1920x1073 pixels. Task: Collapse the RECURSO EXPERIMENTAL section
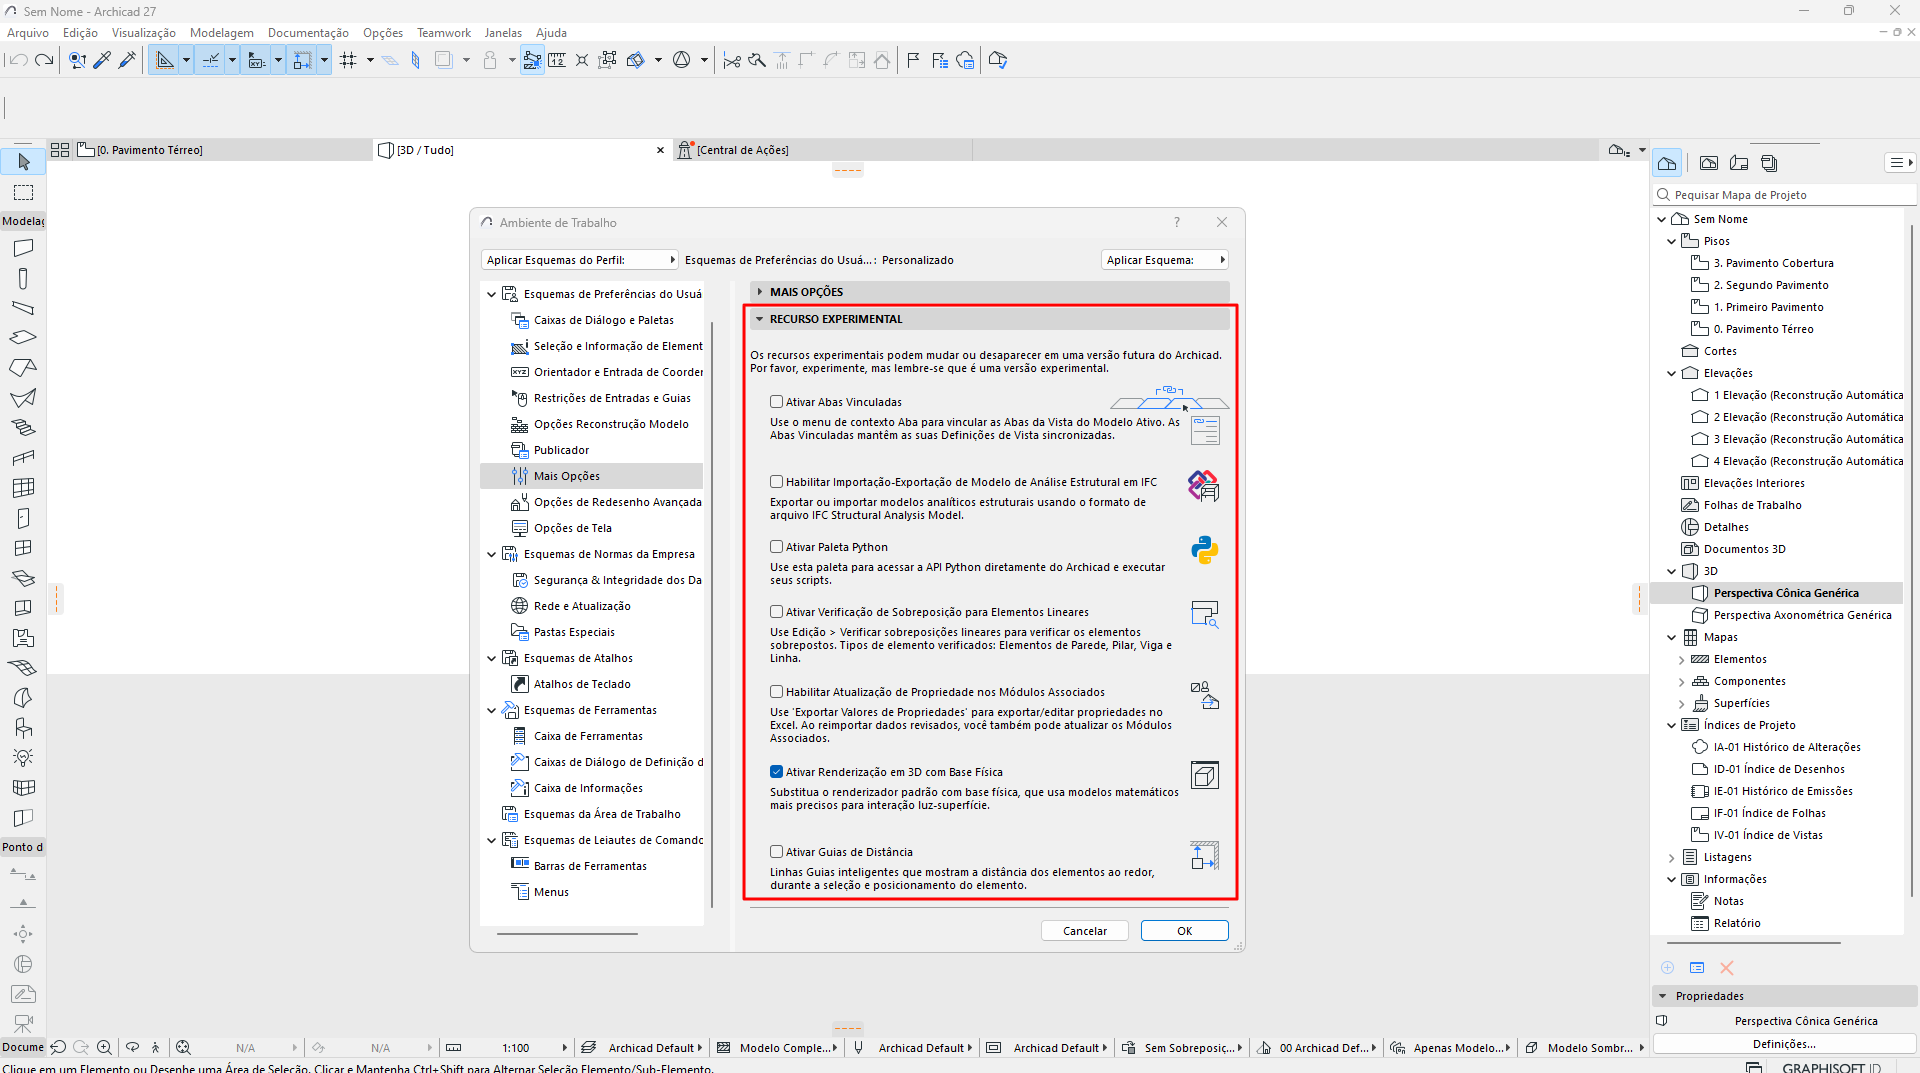tap(760, 319)
